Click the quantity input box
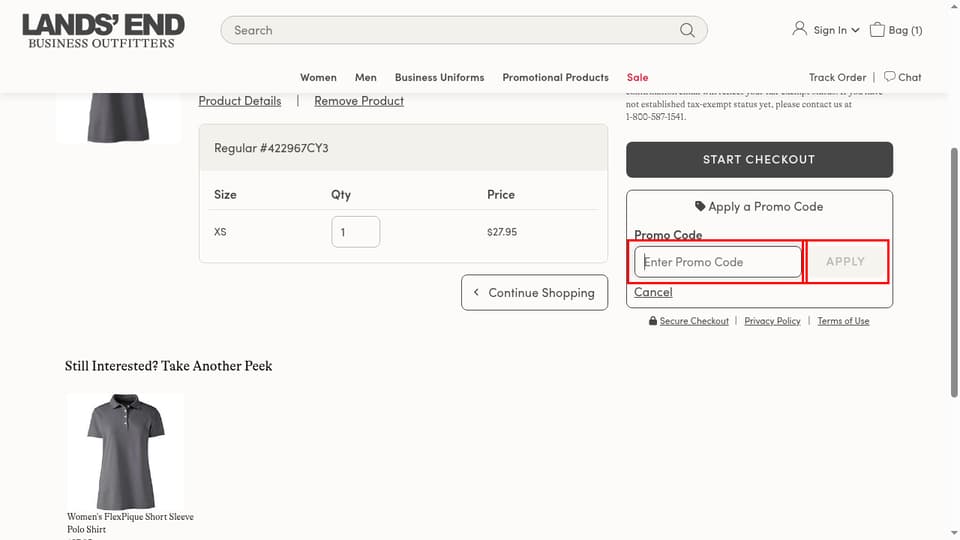This screenshot has width=960, height=540. (355, 232)
